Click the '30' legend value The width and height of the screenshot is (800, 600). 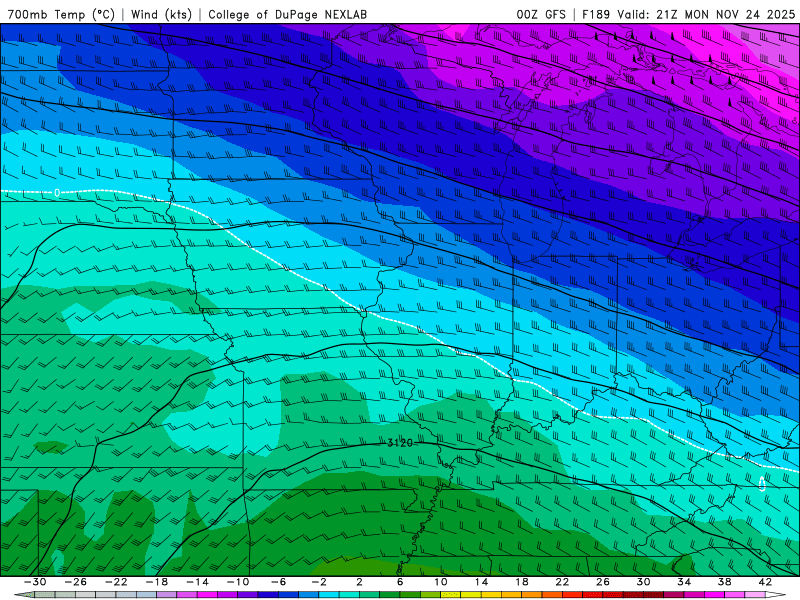pos(643,582)
